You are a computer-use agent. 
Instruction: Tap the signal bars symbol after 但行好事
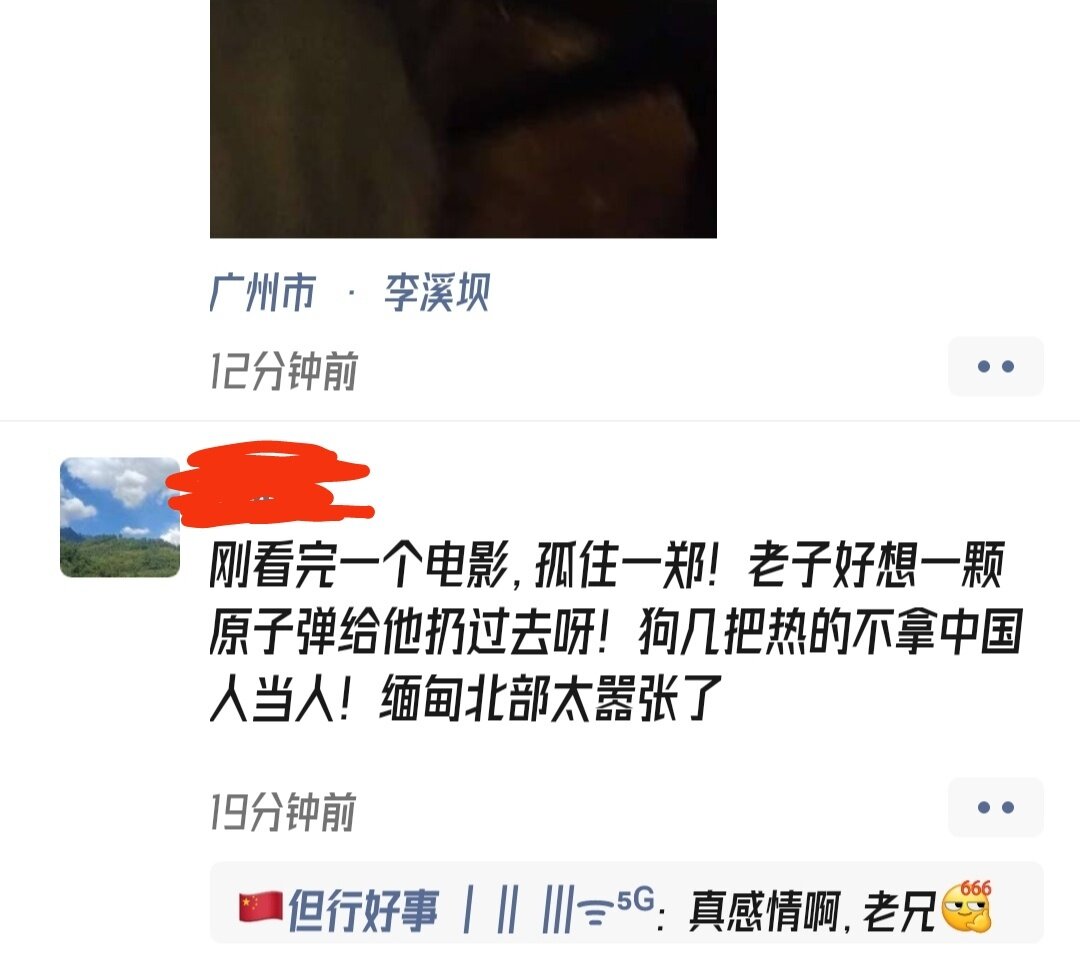pyautogui.click(x=518, y=910)
